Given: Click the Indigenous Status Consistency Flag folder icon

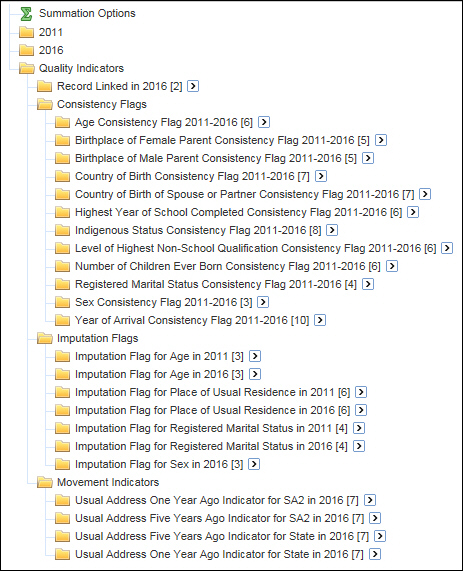Looking at the screenshot, I should point(62,230).
